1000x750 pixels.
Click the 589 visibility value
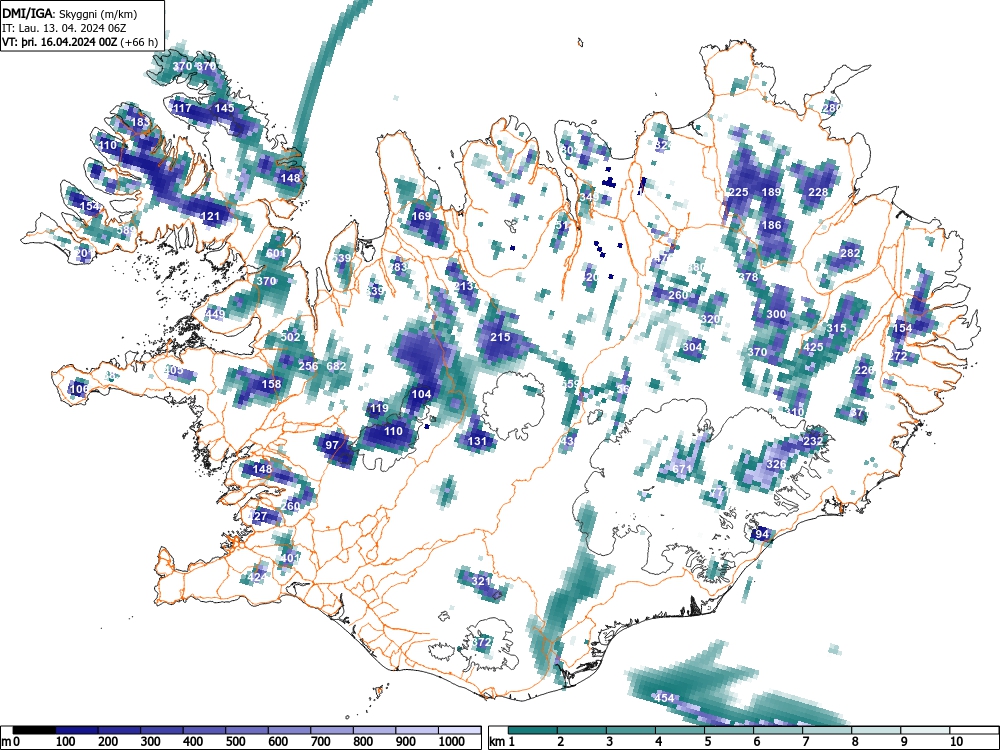pyautogui.click(x=126, y=230)
